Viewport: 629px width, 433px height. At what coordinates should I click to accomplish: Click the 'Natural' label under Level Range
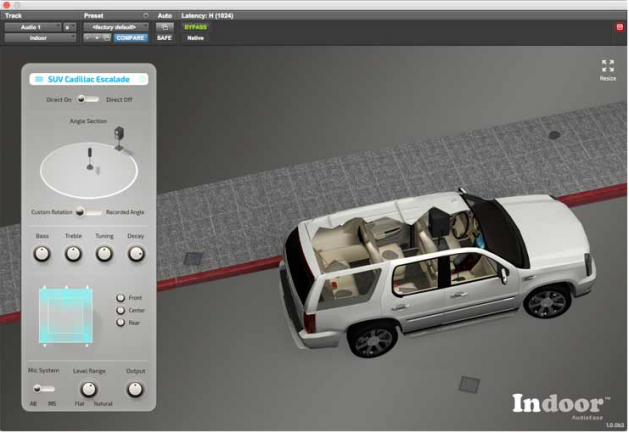[x=103, y=404]
